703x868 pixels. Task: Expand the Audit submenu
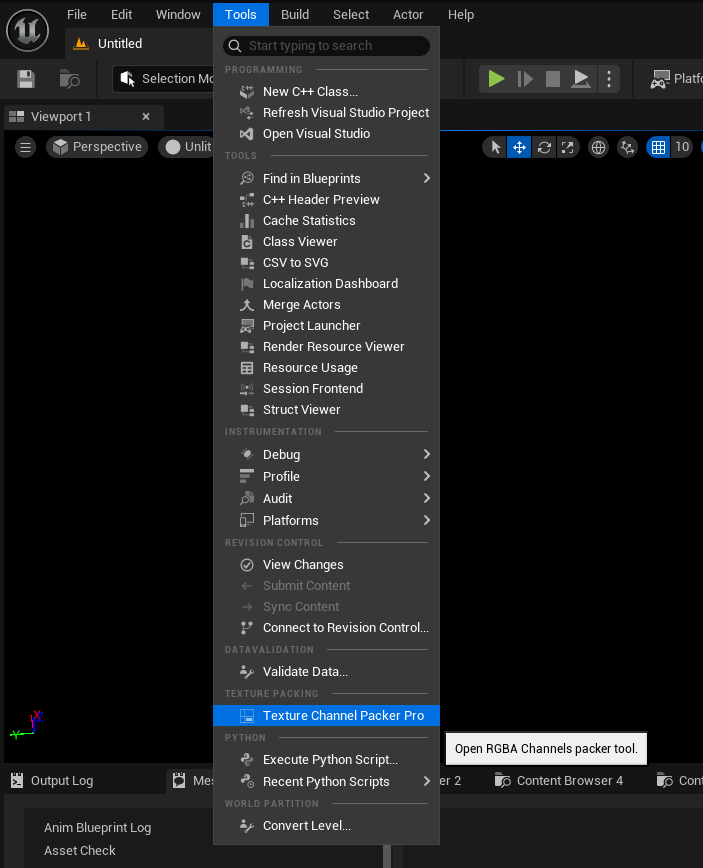tap(327, 499)
